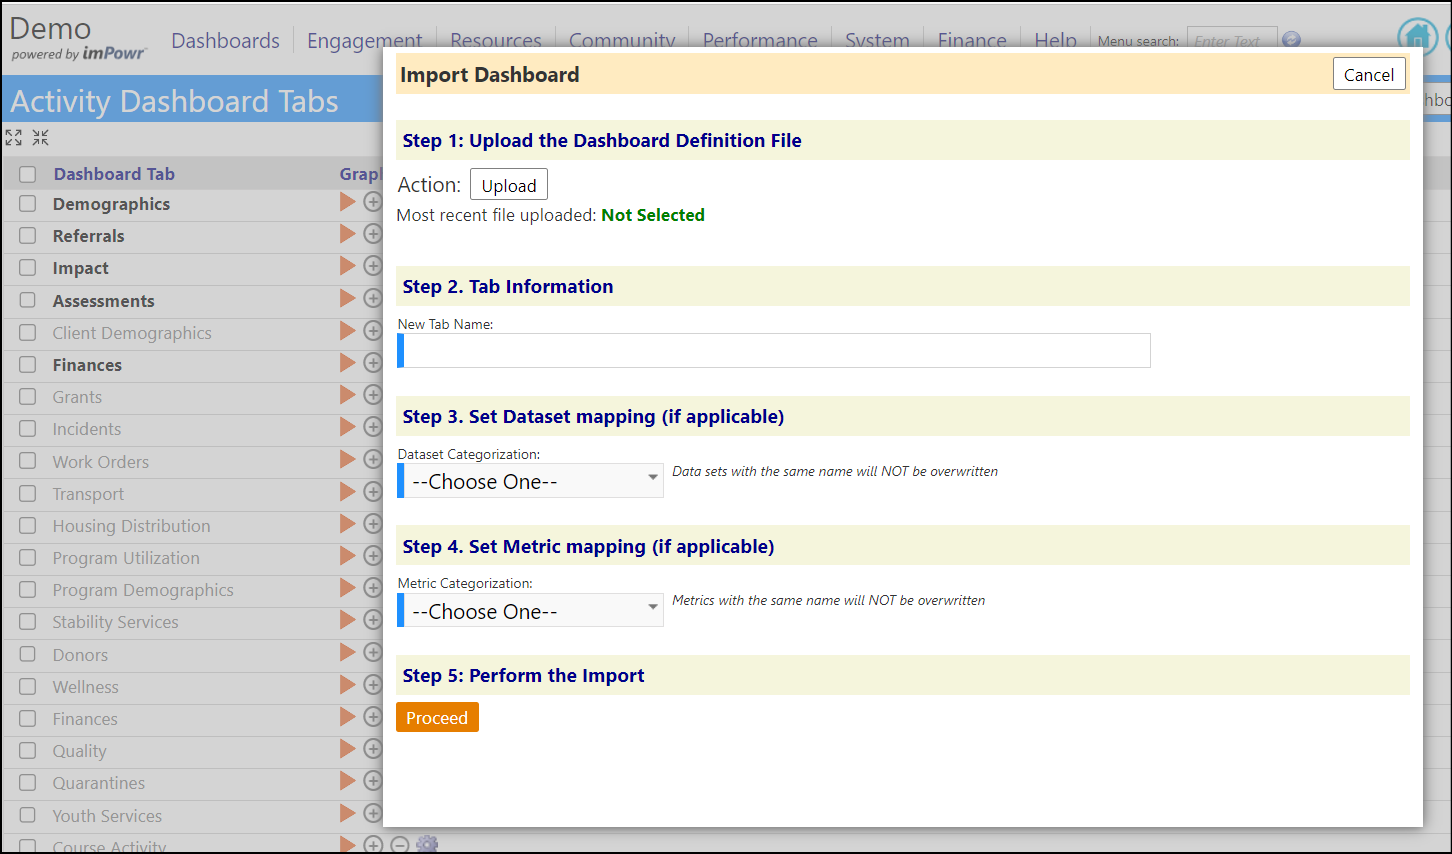Click the expand-all arrows icon
Screen dimensions: 1452x854
13,137
